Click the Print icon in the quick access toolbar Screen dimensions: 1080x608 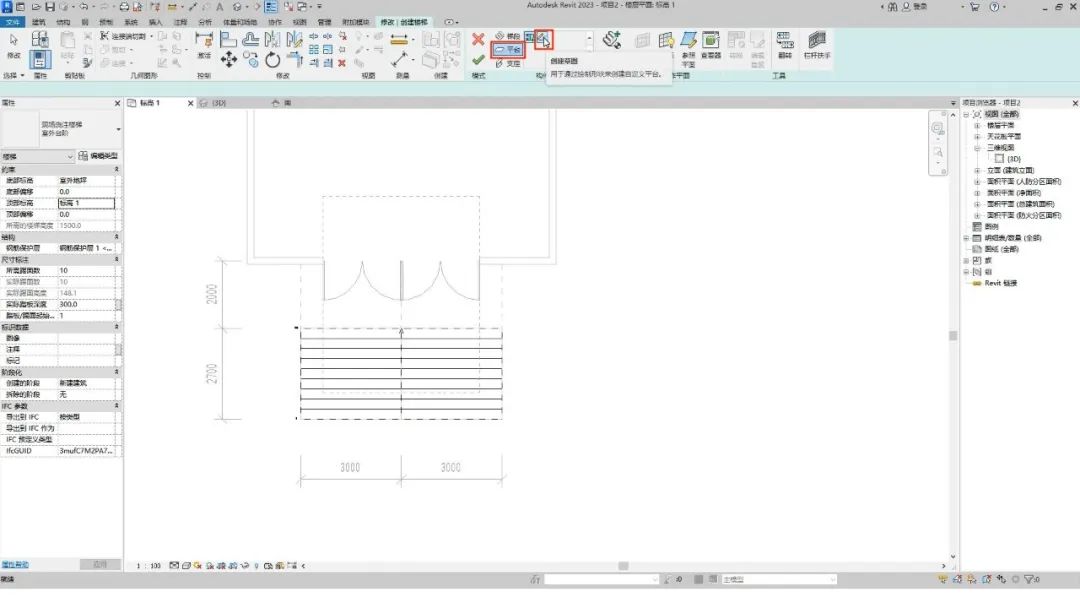click(124, 6)
